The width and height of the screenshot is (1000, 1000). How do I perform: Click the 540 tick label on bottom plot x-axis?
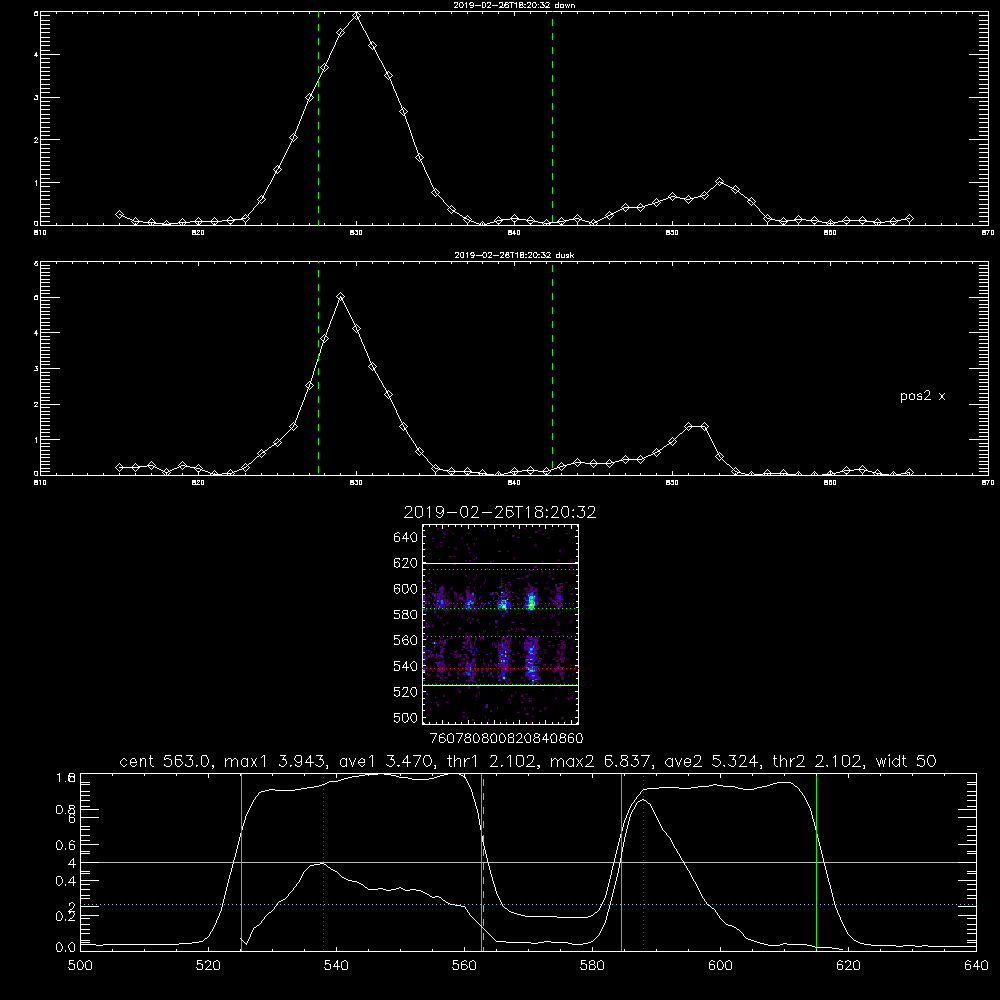point(336,966)
